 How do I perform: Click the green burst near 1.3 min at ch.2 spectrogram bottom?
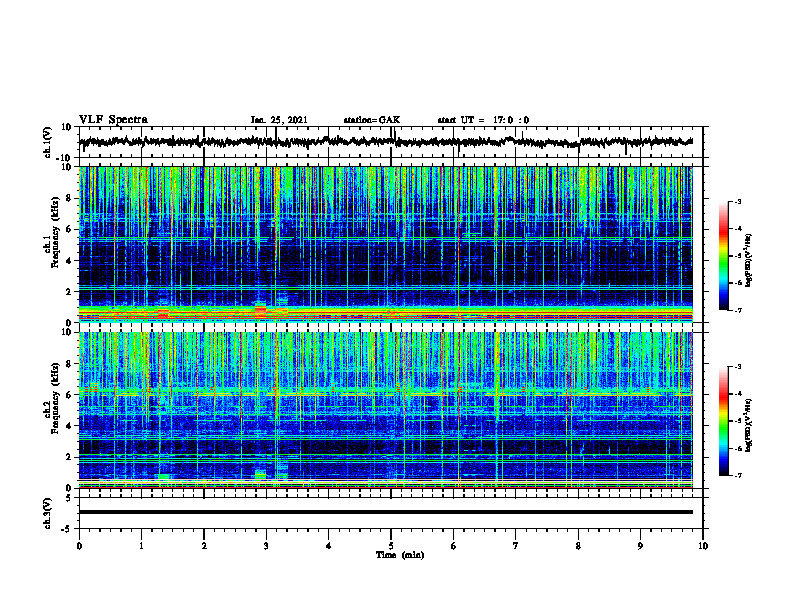(164, 476)
